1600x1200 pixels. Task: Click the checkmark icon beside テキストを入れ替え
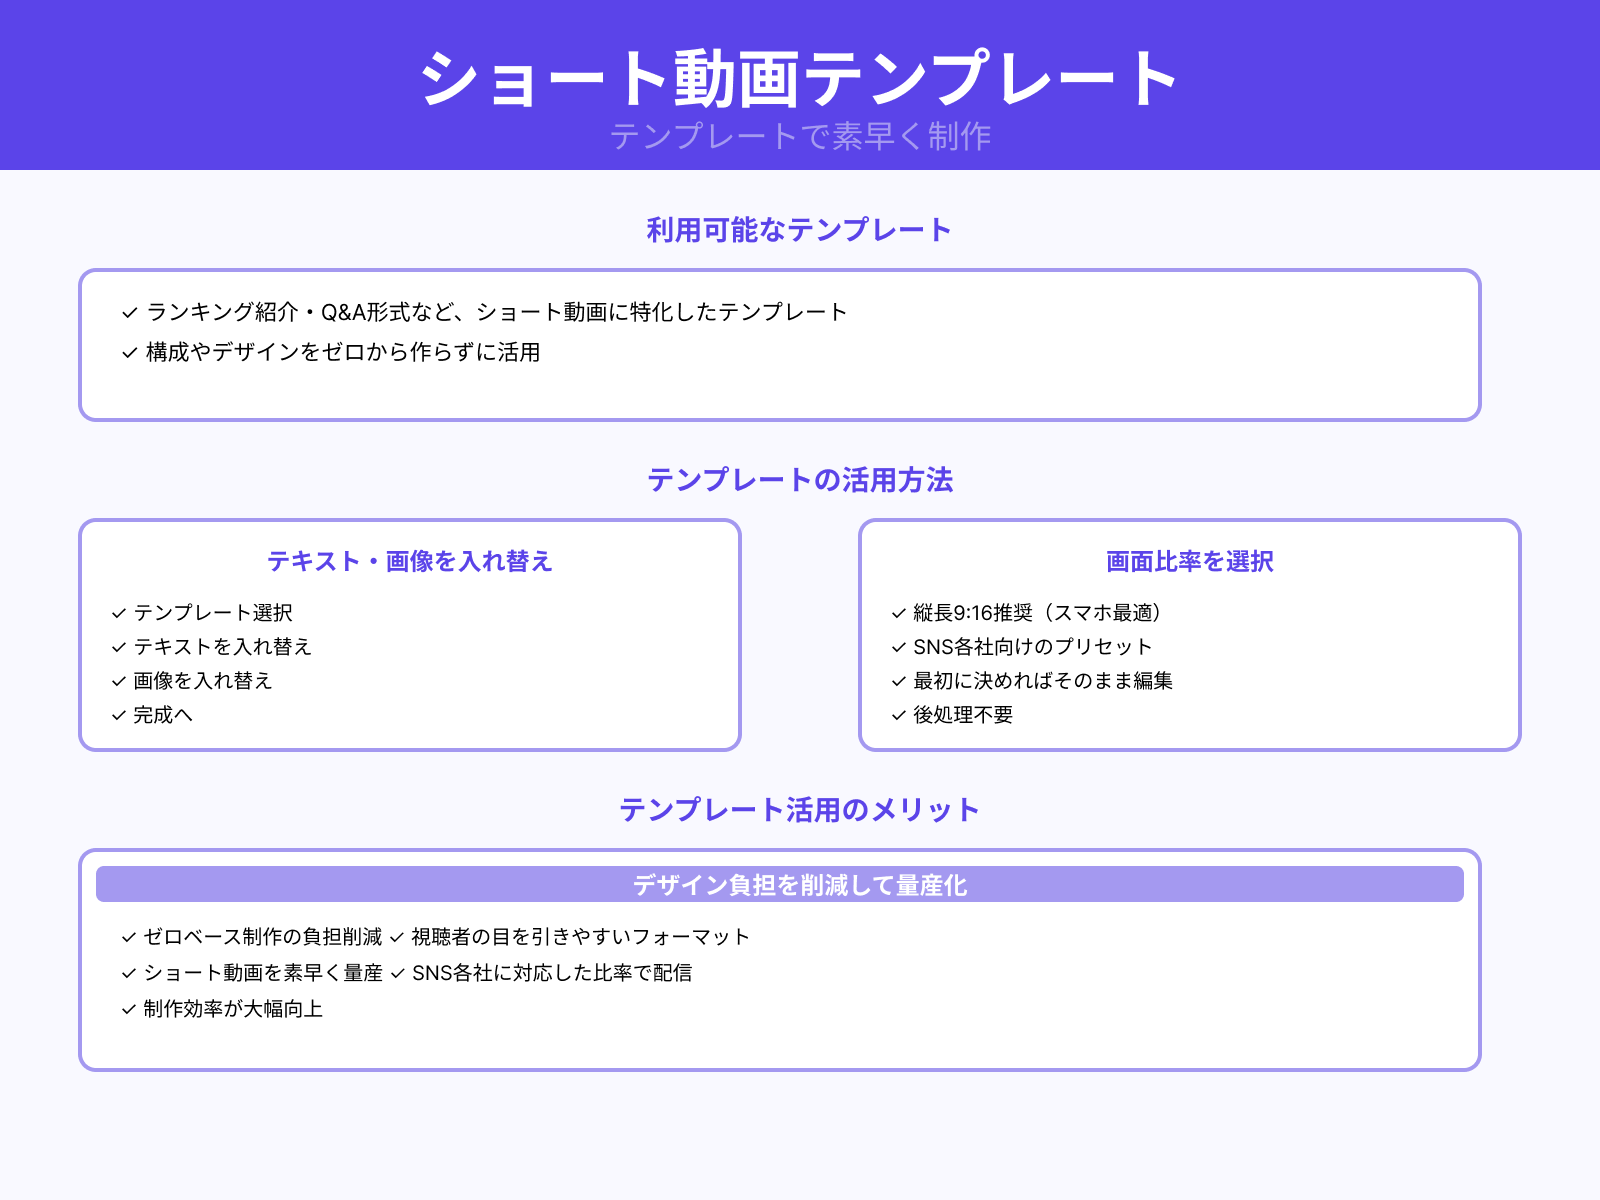[119, 647]
